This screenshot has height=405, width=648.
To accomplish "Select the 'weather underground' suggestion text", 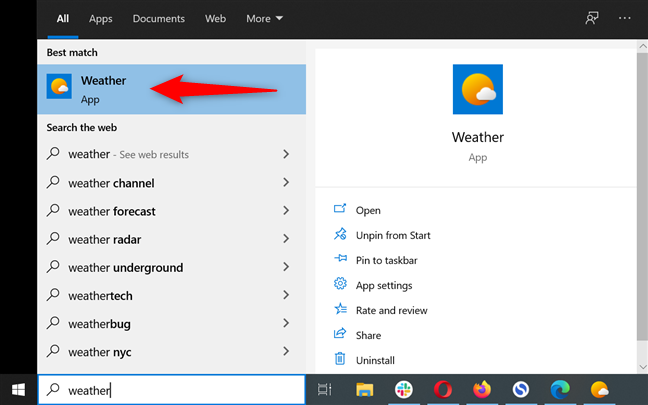I will tap(126, 268).
